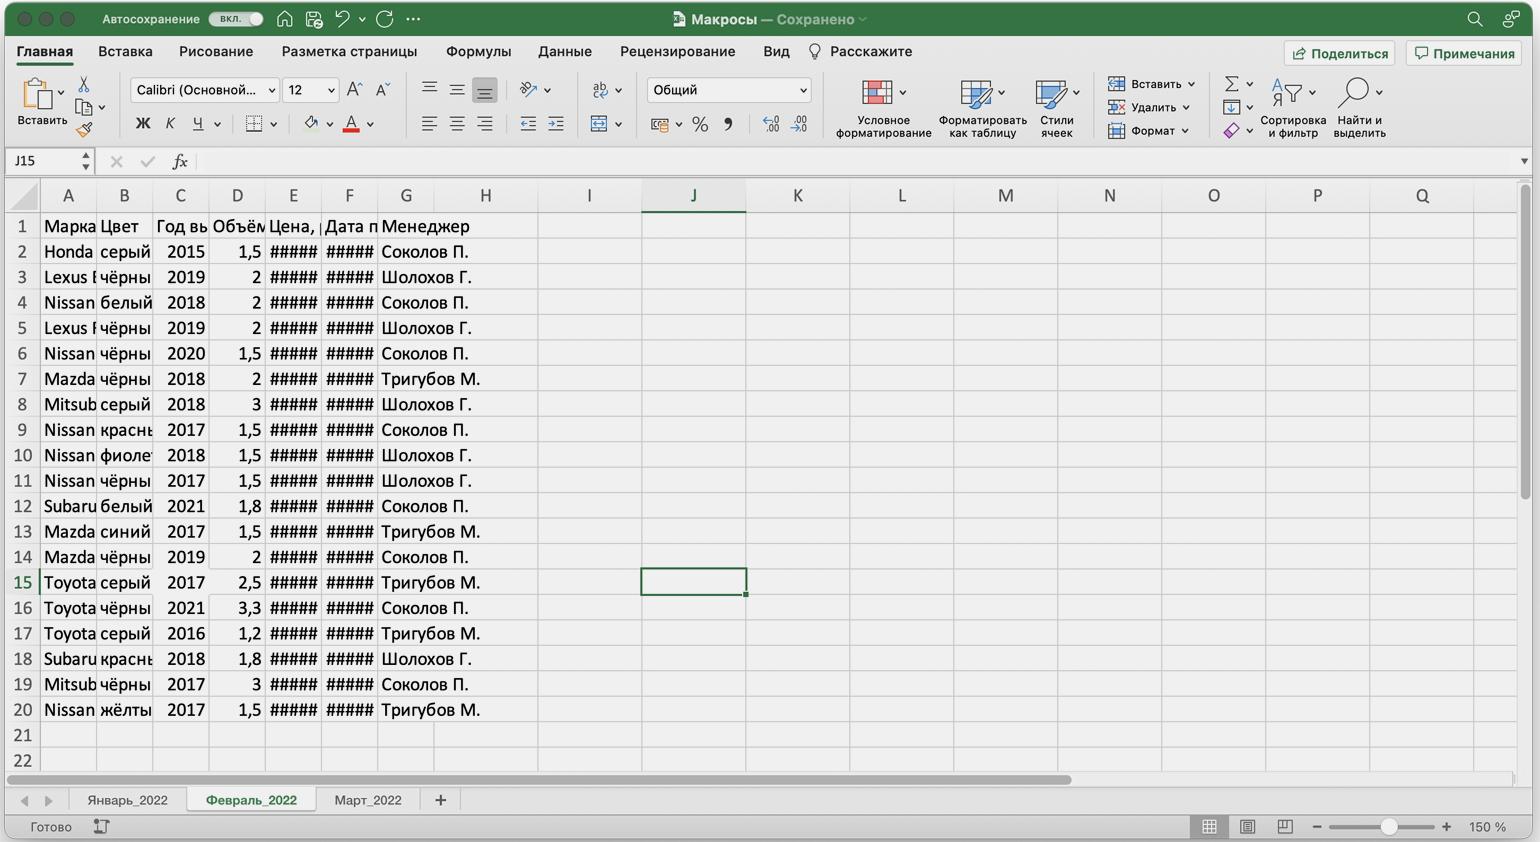Screen dimensions: 1540x842
Task: Click the font color red swatch button
Action: (351, 124)
